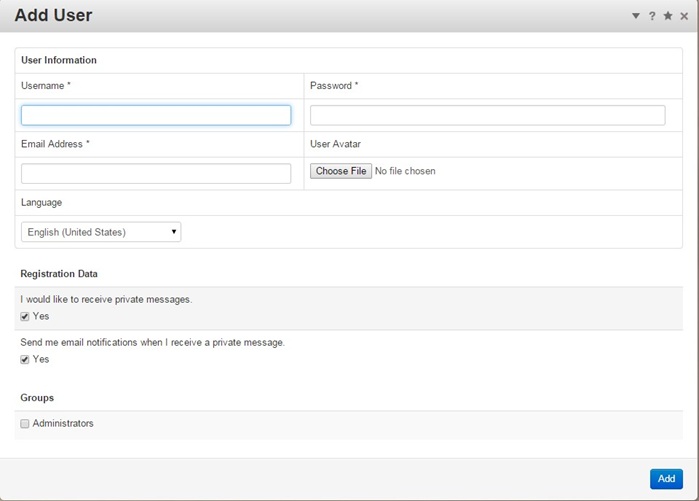Close the Add User dialog with X
The image size is (699, 501).
[684, 16]
